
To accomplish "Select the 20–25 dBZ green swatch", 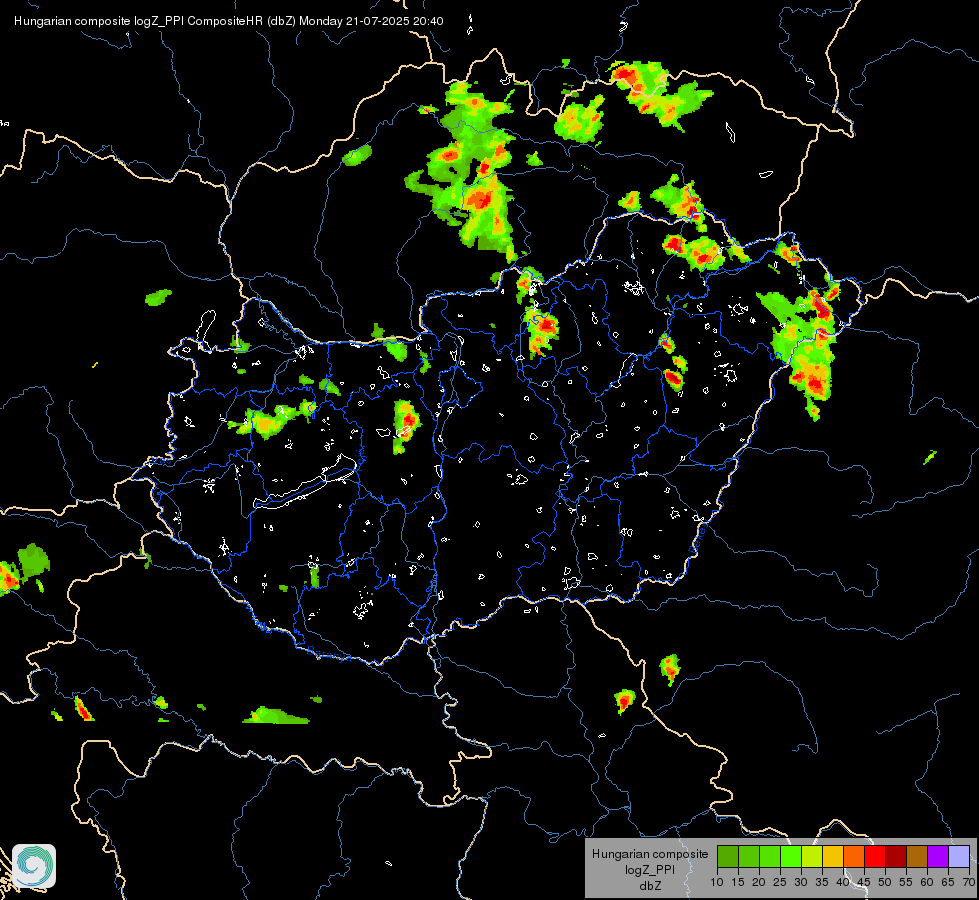I will click(770, 856).
